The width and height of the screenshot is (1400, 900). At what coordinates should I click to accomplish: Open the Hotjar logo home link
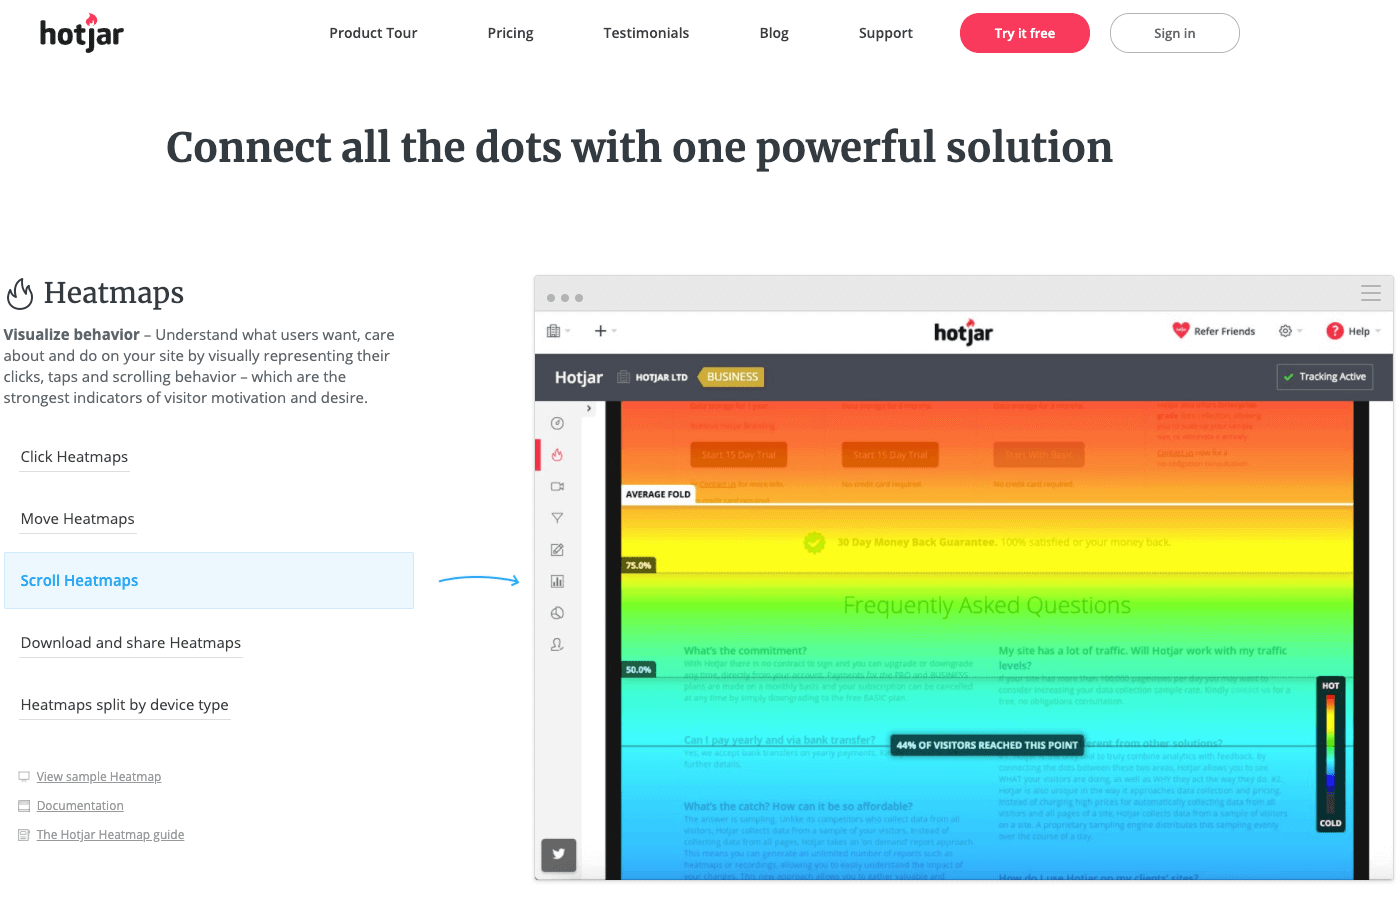coord(82,33)
